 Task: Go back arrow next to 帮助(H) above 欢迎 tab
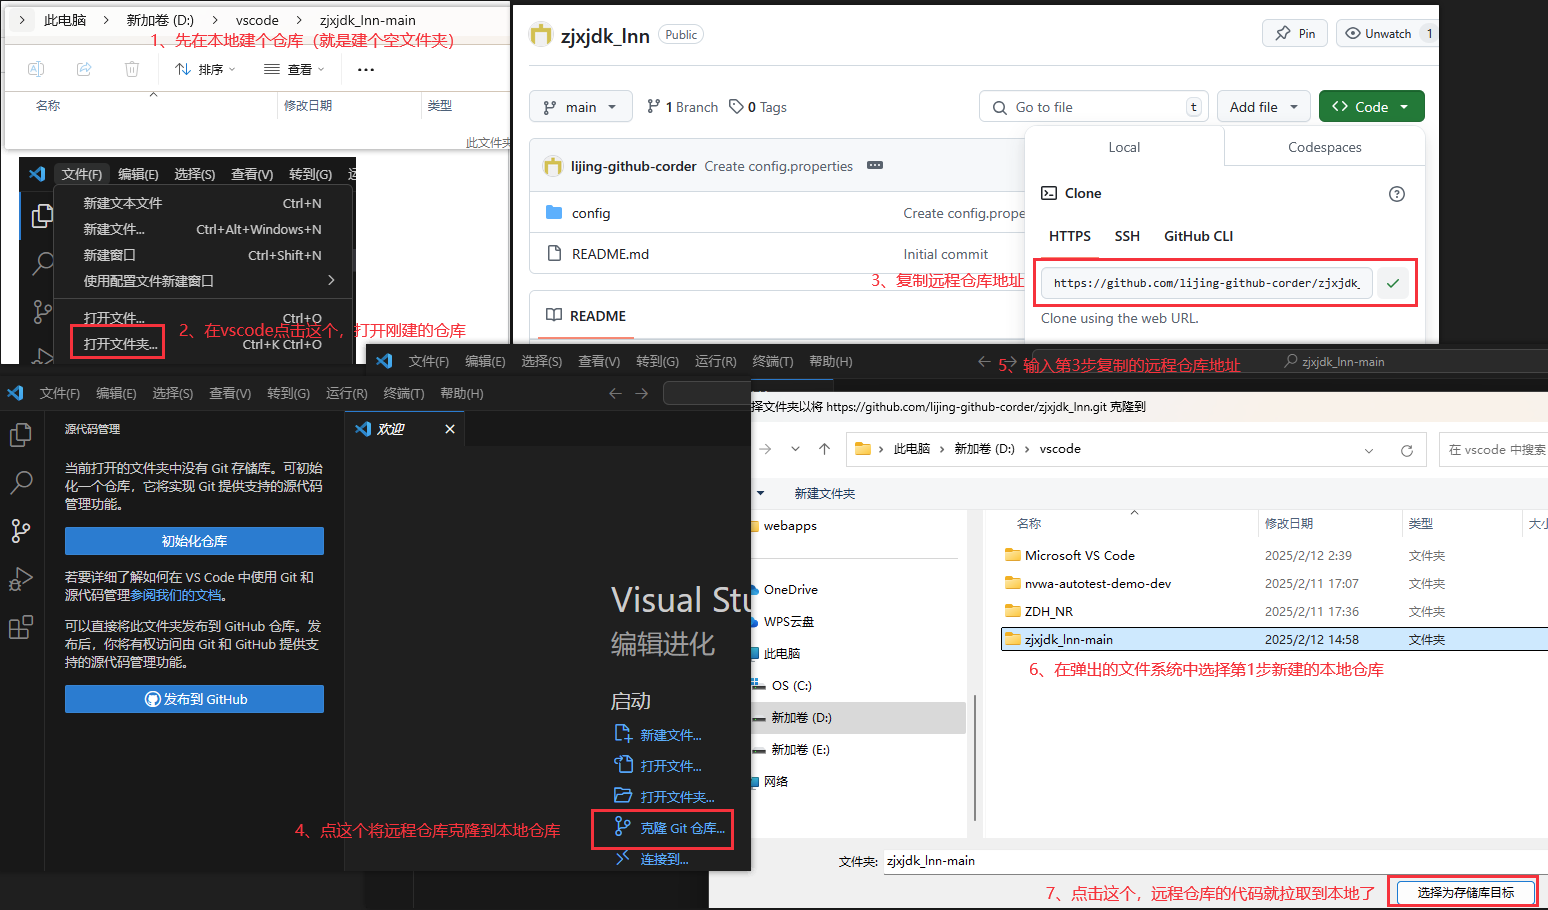point(616,393)
